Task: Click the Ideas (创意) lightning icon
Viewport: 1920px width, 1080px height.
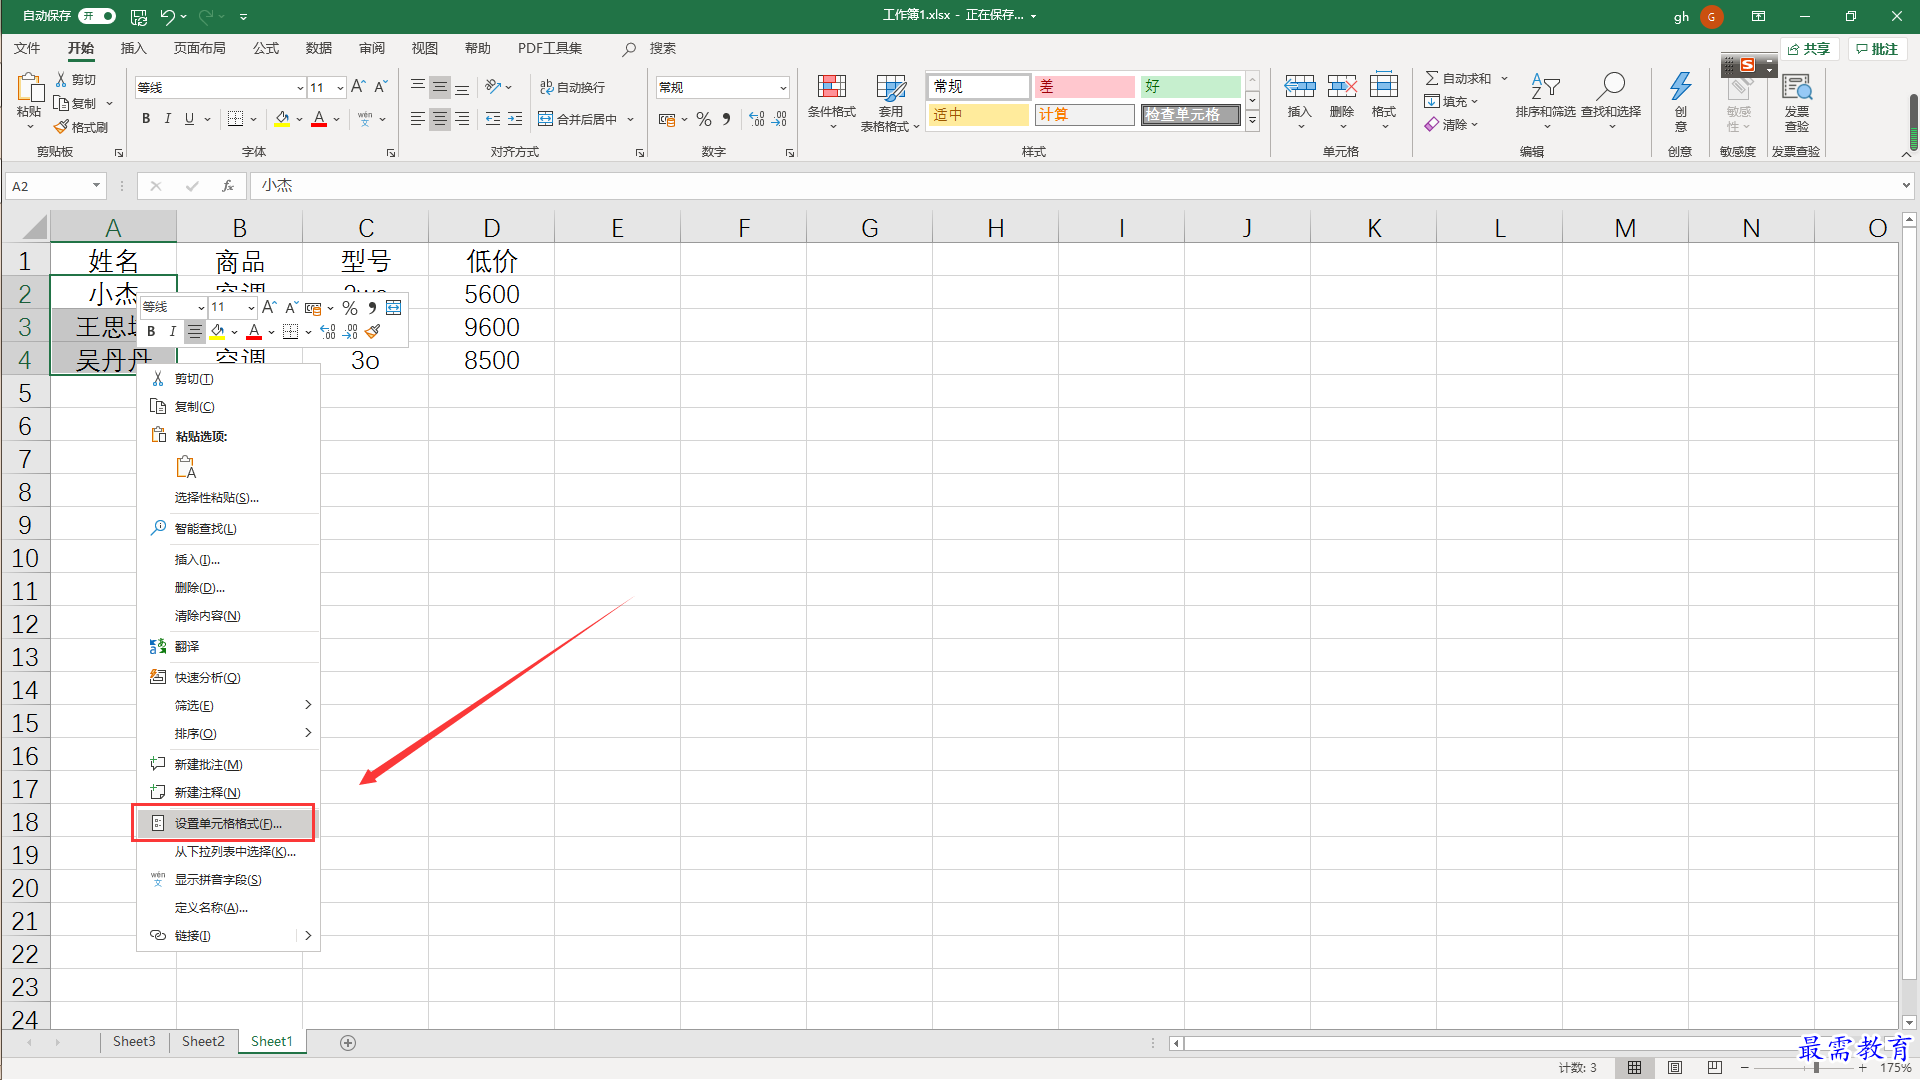Action: coord(1680,87)
